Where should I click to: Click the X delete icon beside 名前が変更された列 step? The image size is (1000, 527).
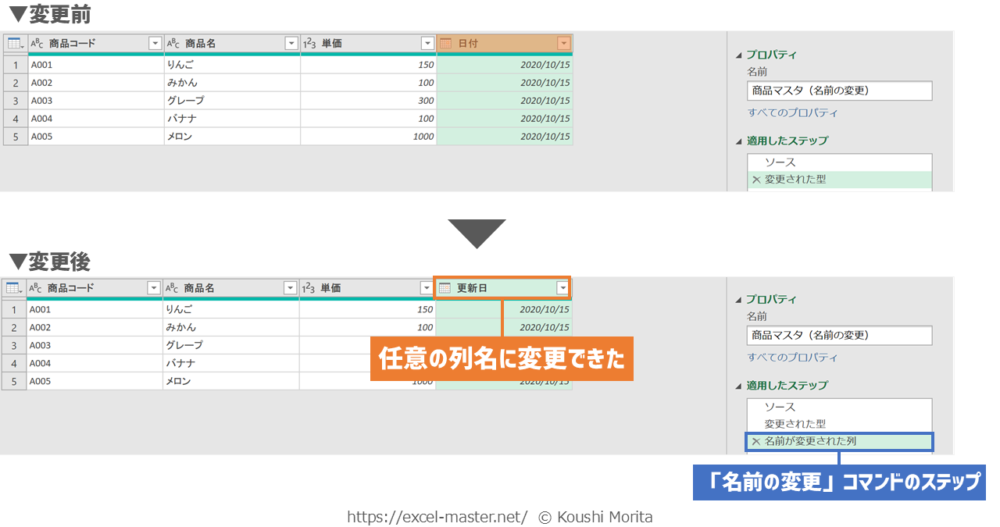tap(755, 441)
